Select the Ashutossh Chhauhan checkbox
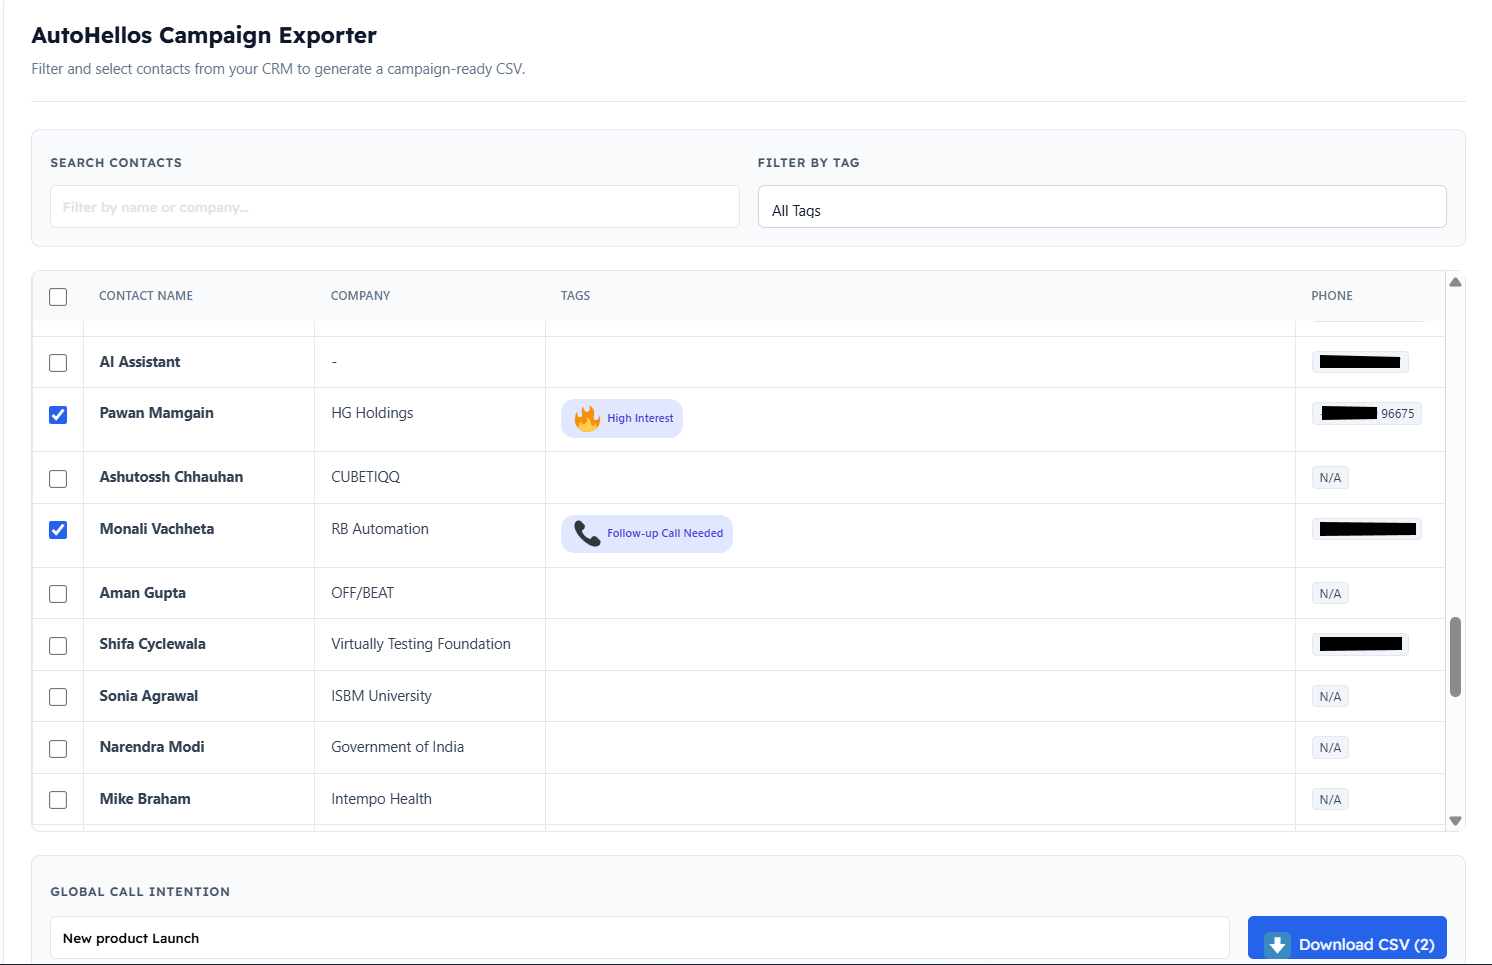The width and height of the screenshot is (1492, 965). coord(58,479)
